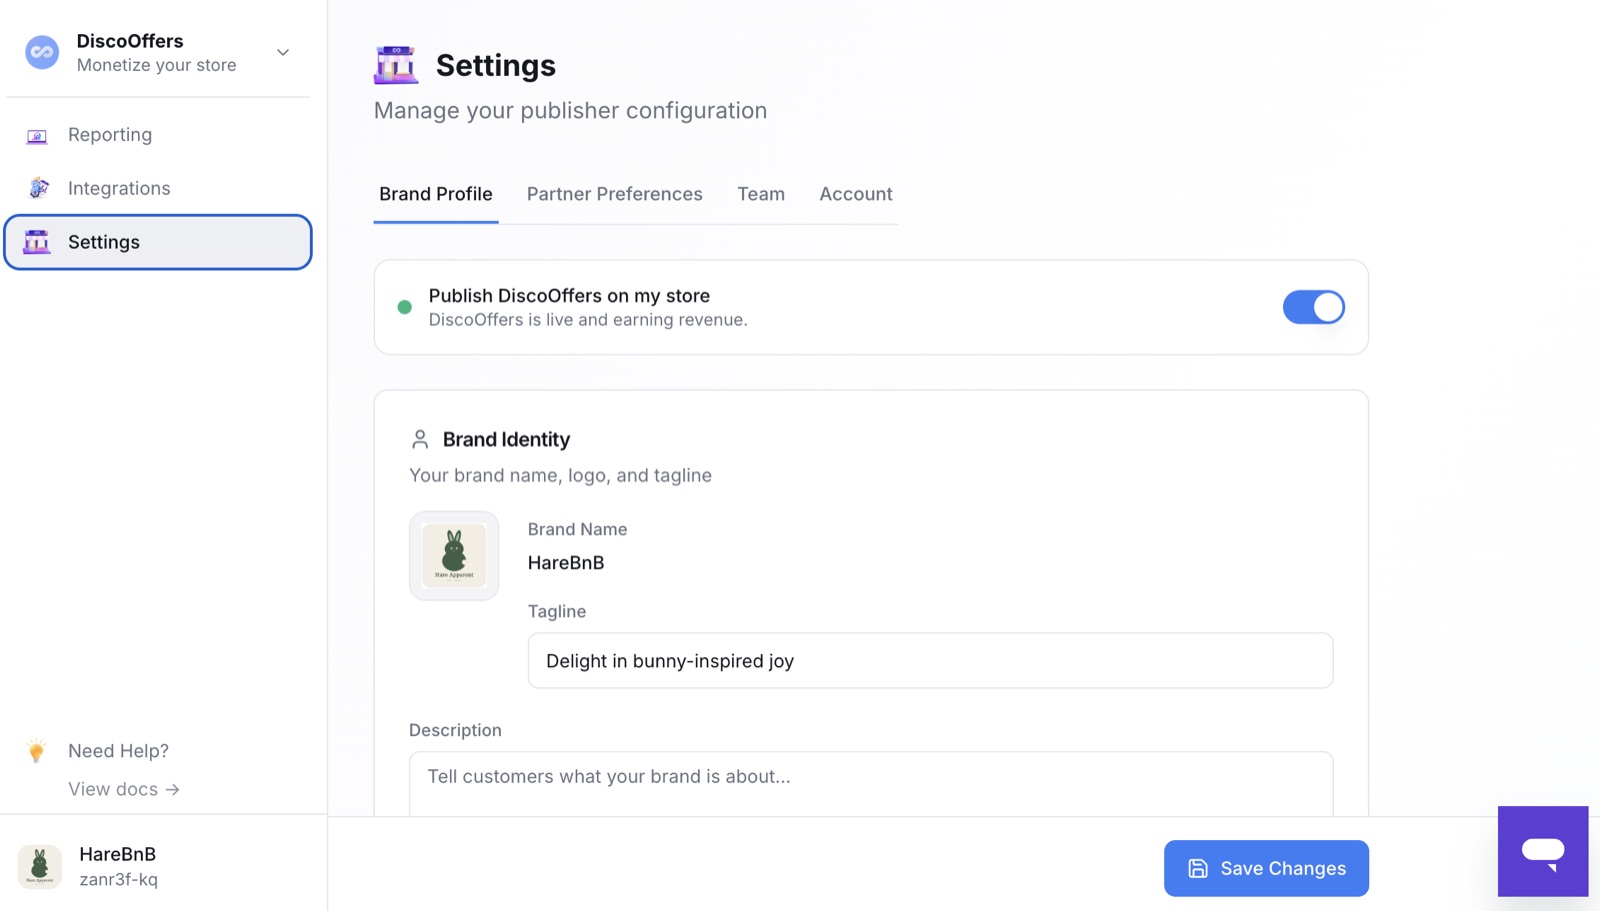The image size is (1600, 911).
Task: Click the HareBnB account avatar in sidebar footer
Action: click(40, 866)
